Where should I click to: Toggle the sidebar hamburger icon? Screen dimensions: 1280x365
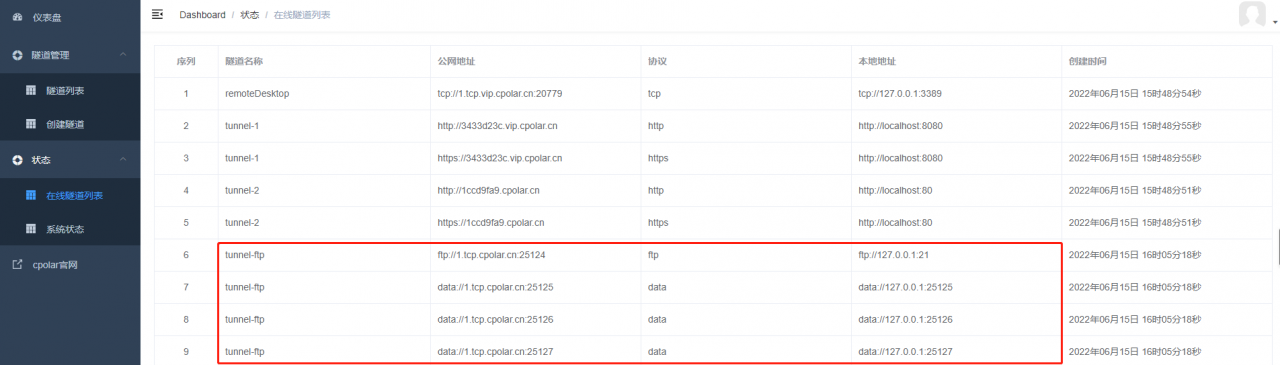point(157,14)
